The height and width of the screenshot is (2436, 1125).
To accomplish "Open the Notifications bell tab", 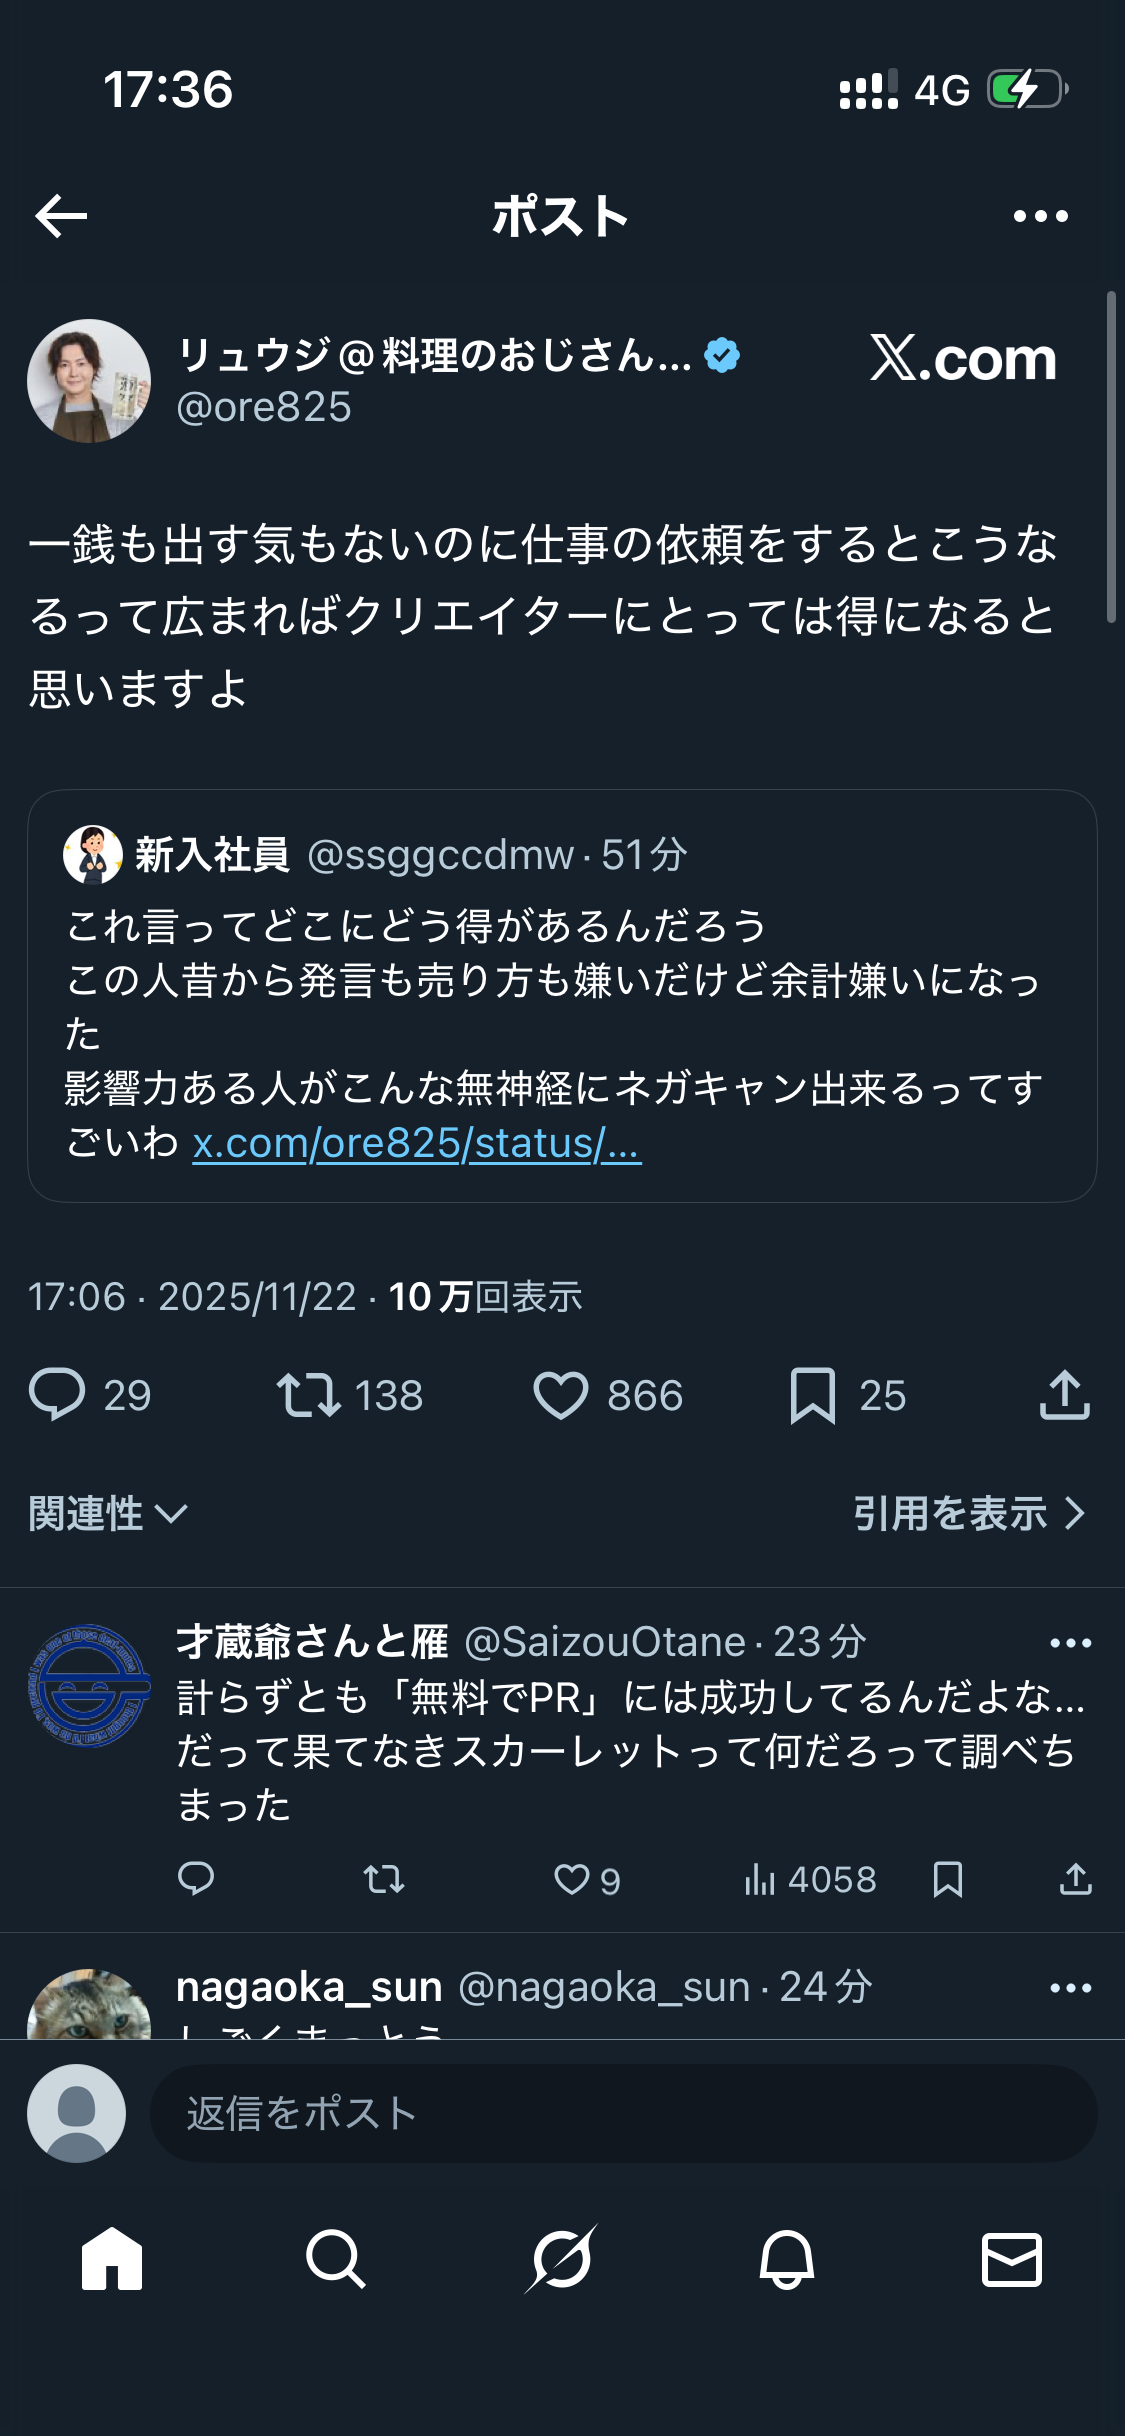I will pyautogui.click(x=787, y=2259).
